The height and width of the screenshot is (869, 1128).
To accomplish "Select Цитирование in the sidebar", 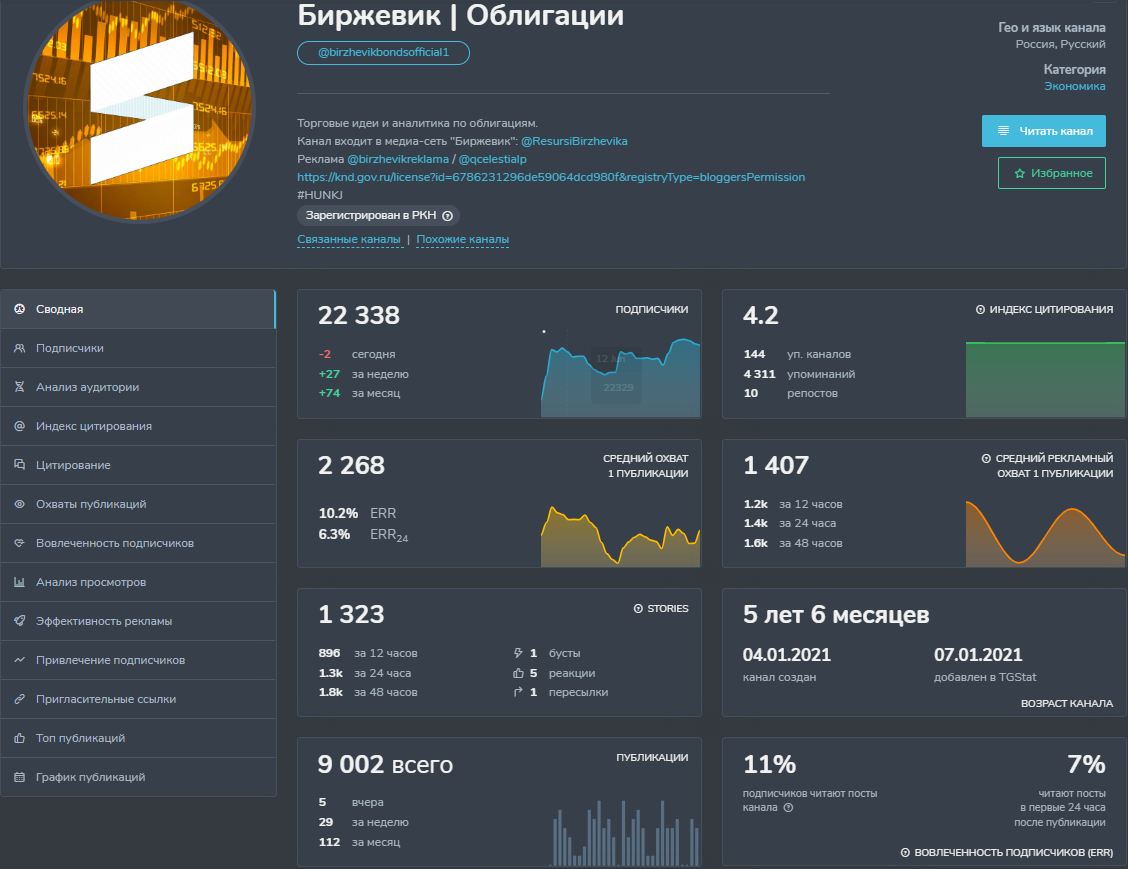I will [138, 465].
